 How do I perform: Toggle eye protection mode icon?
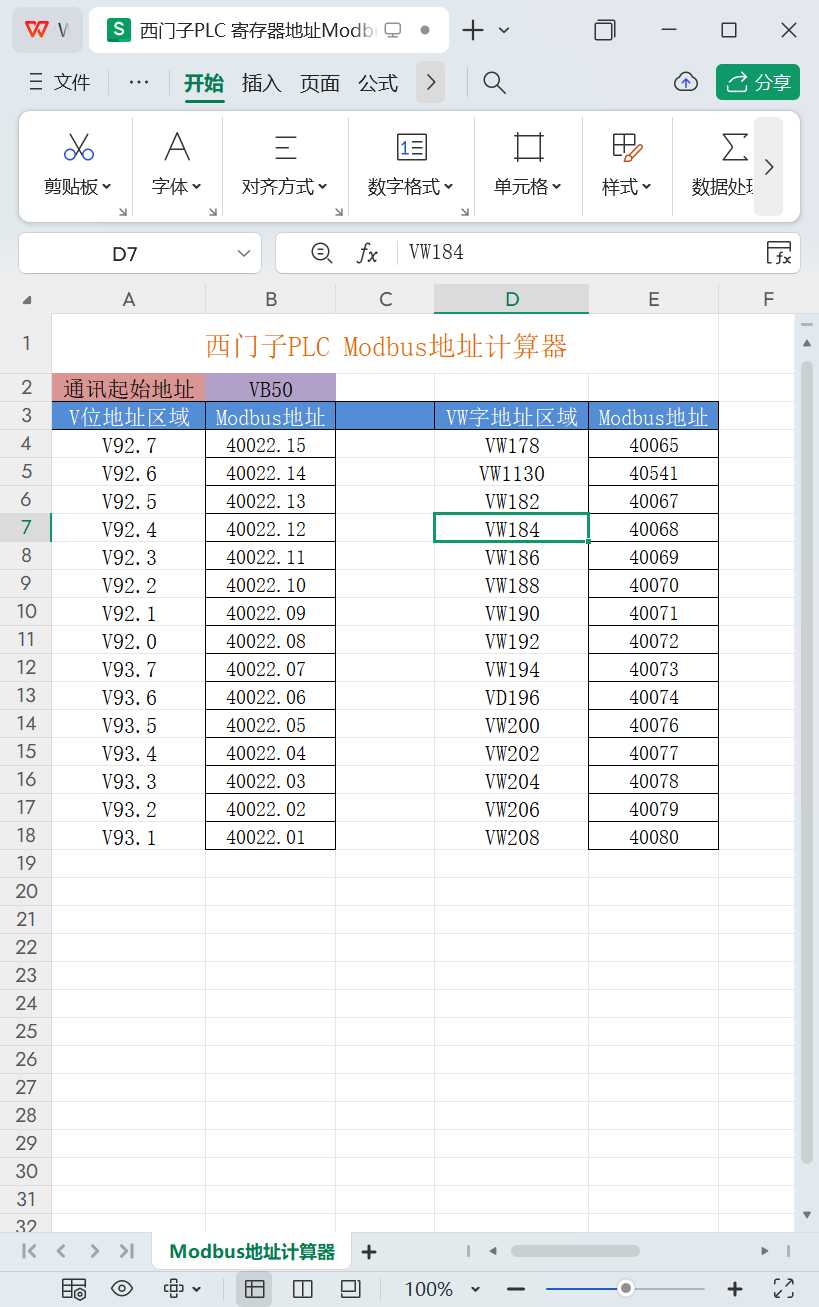click(122, 1288)
